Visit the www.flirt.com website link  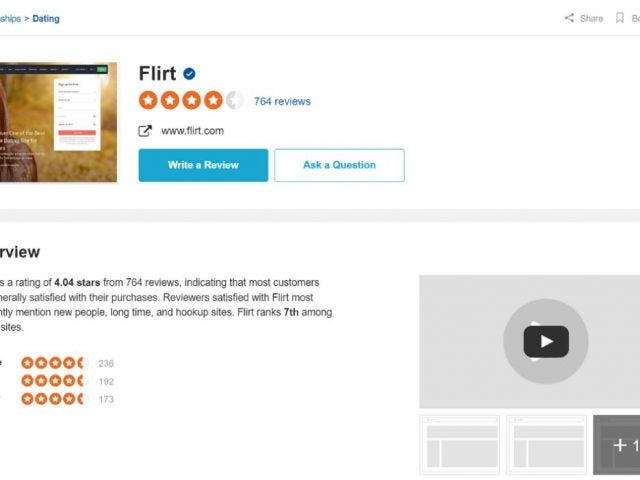192,131
